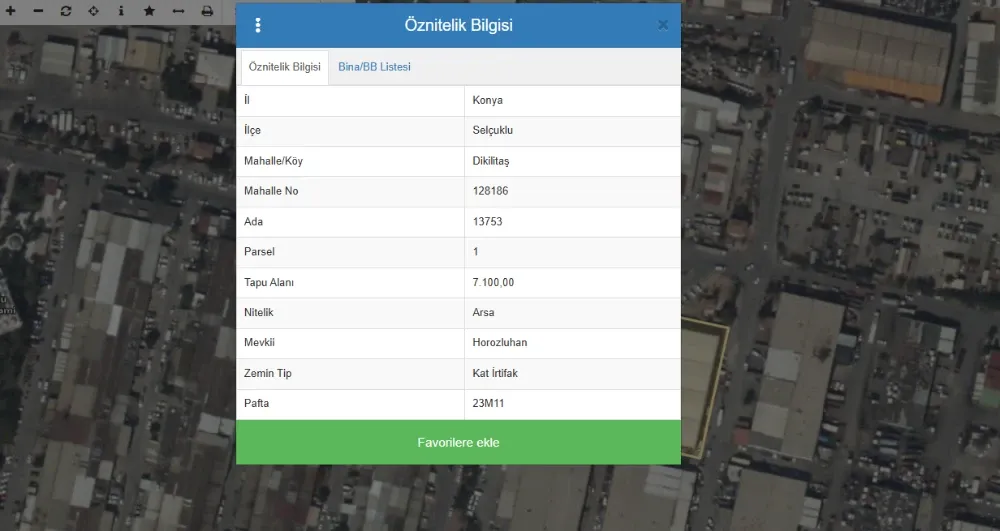
Task: Select the info query tool
Action: click(x=121, y=10)
